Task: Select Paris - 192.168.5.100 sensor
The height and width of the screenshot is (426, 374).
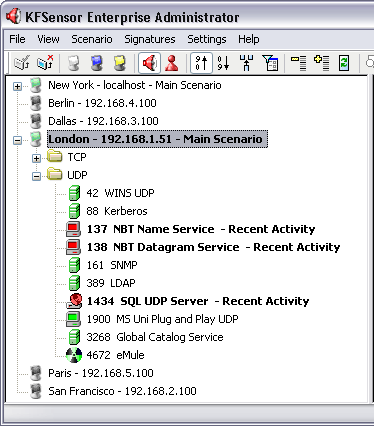Action: (x=101, y=373)
